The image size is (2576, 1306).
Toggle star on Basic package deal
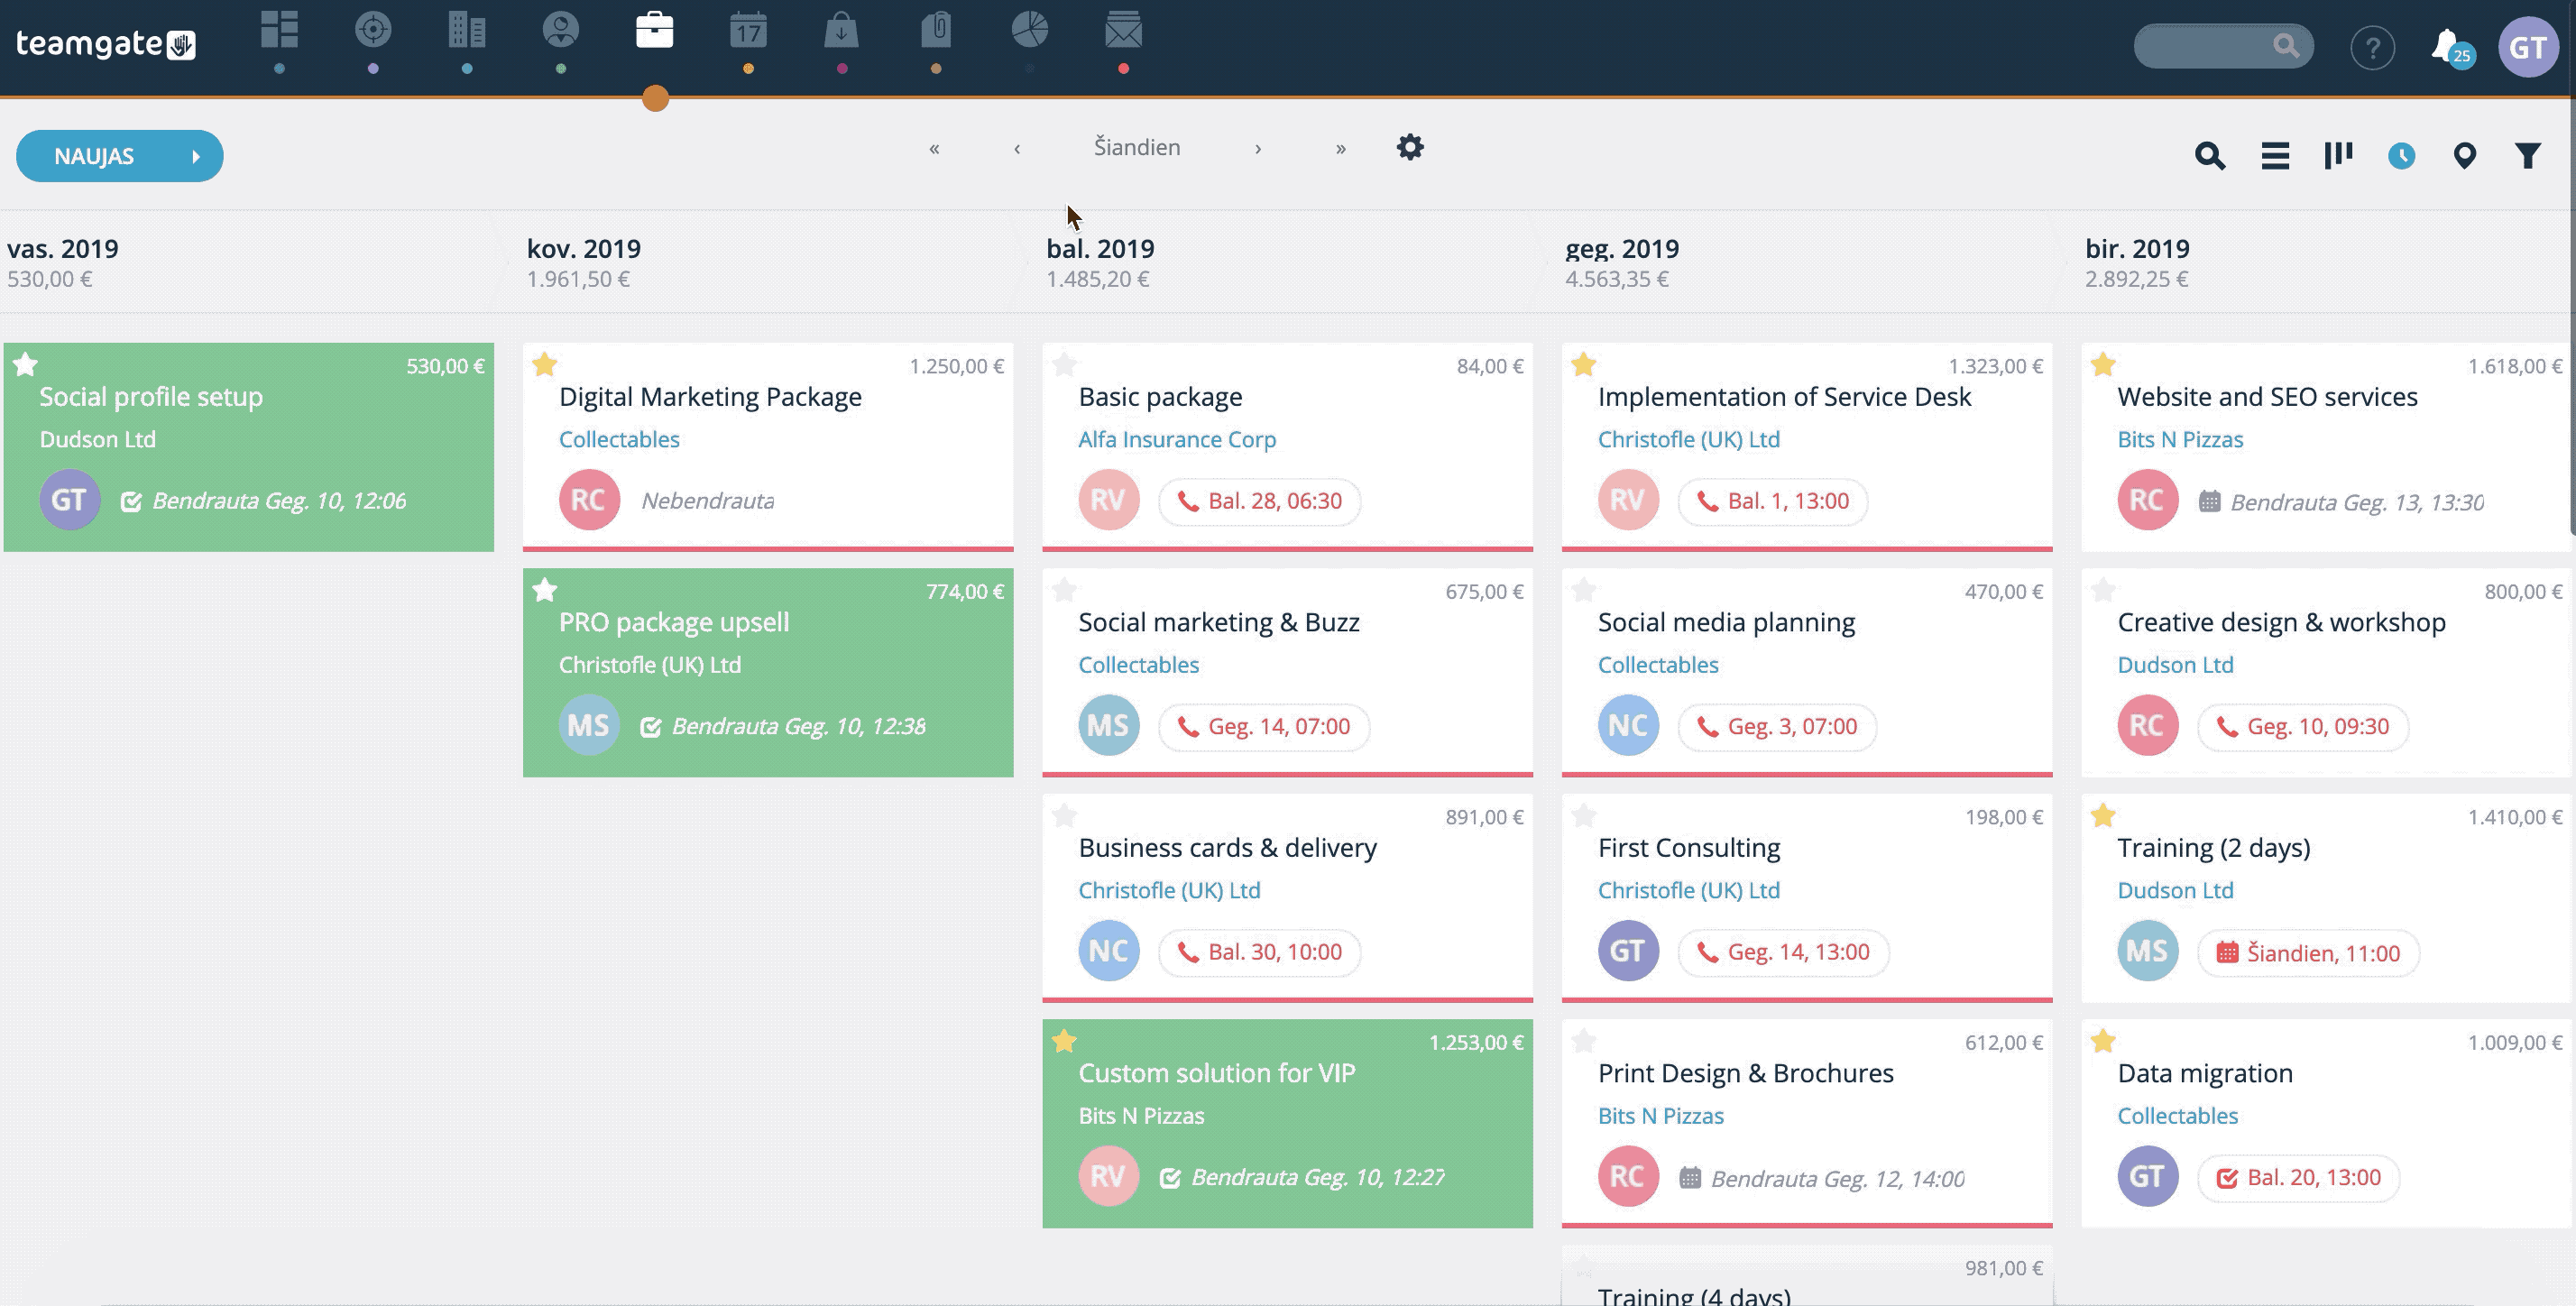(1065, 364)
